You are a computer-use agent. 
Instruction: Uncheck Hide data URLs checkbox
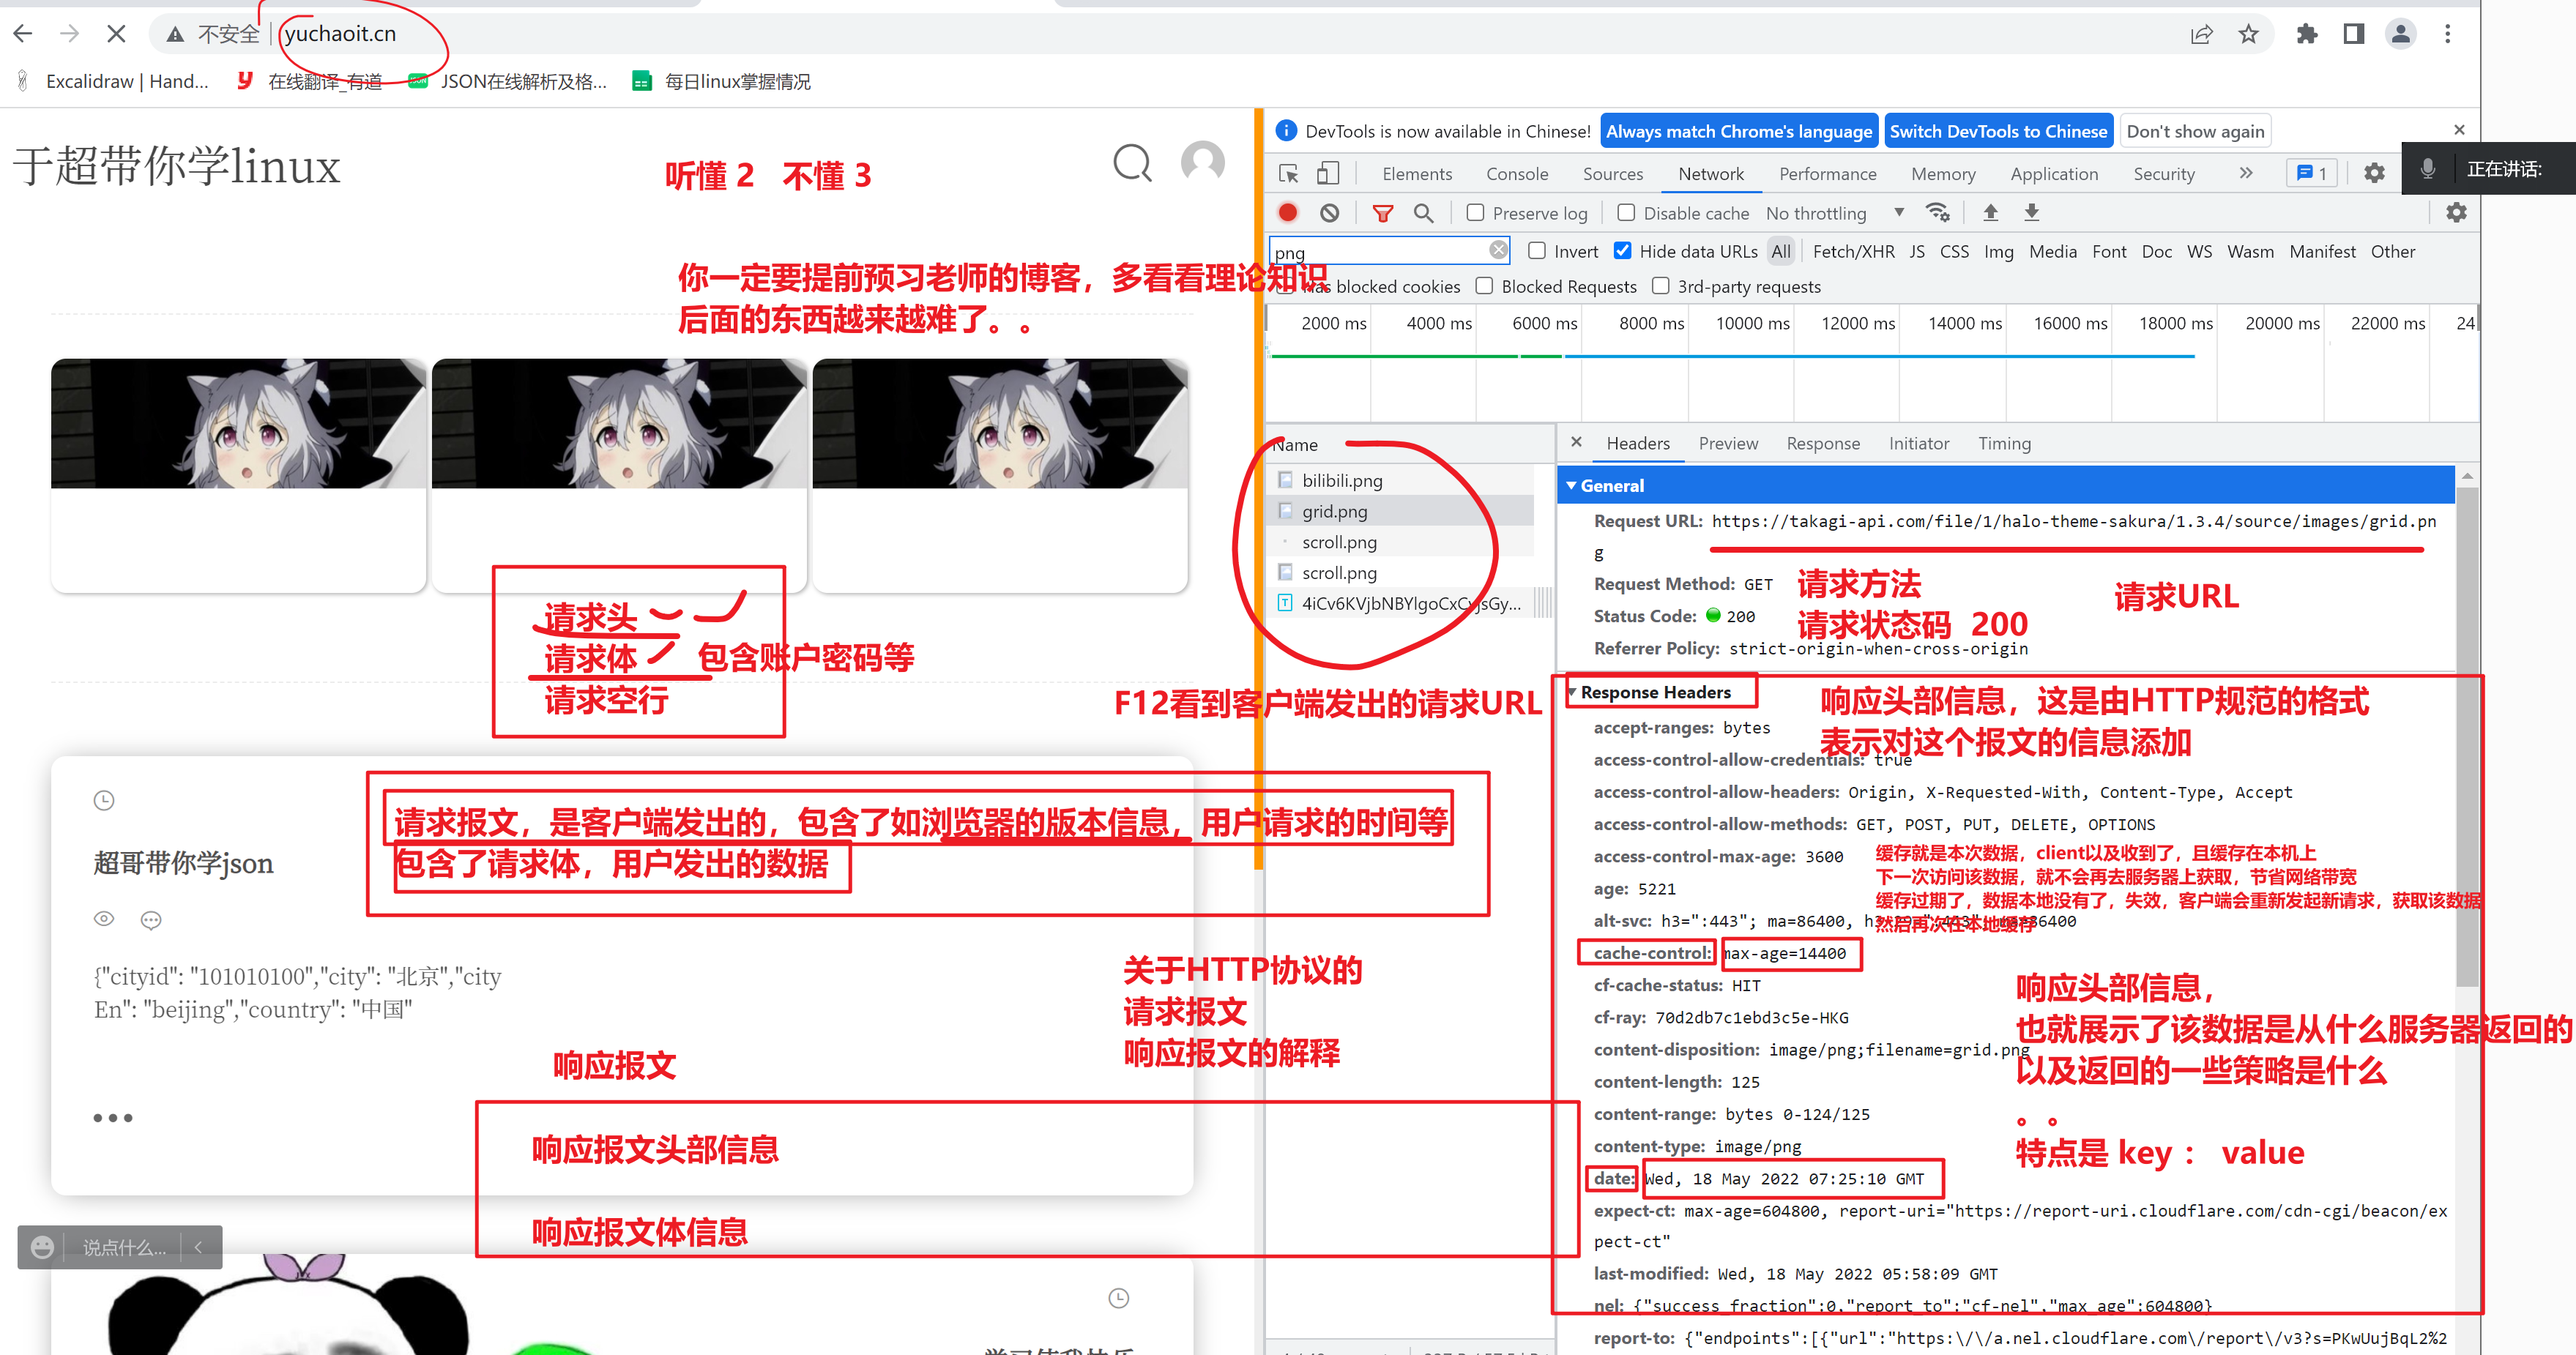[1622, 251]
